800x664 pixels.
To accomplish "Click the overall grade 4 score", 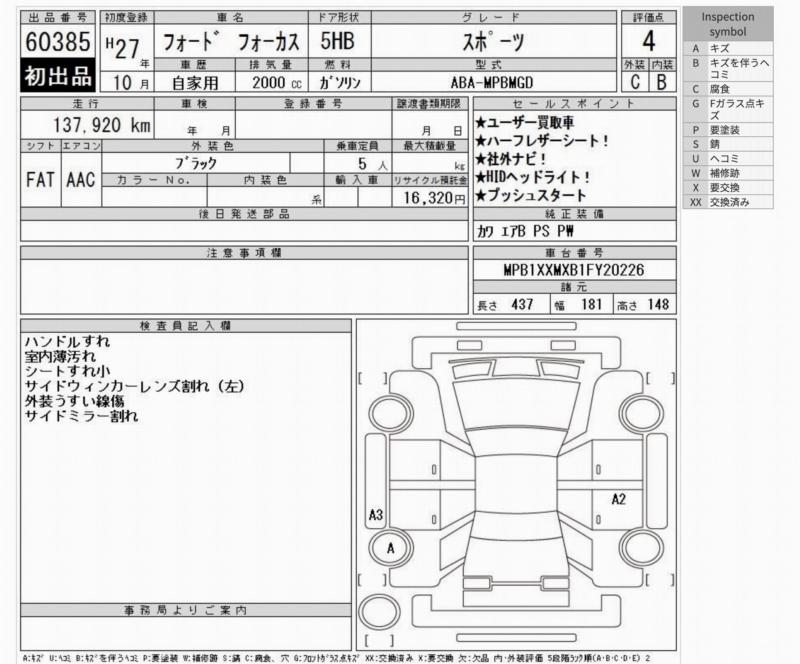I will point(648,42).
